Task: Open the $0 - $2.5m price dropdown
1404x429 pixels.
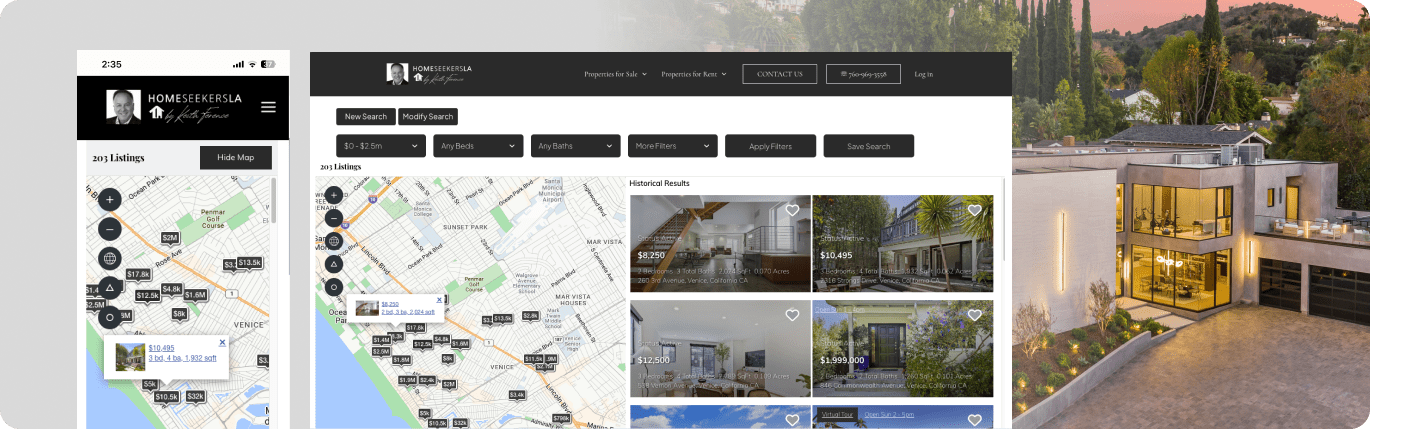Action: [x=381, y=146]
